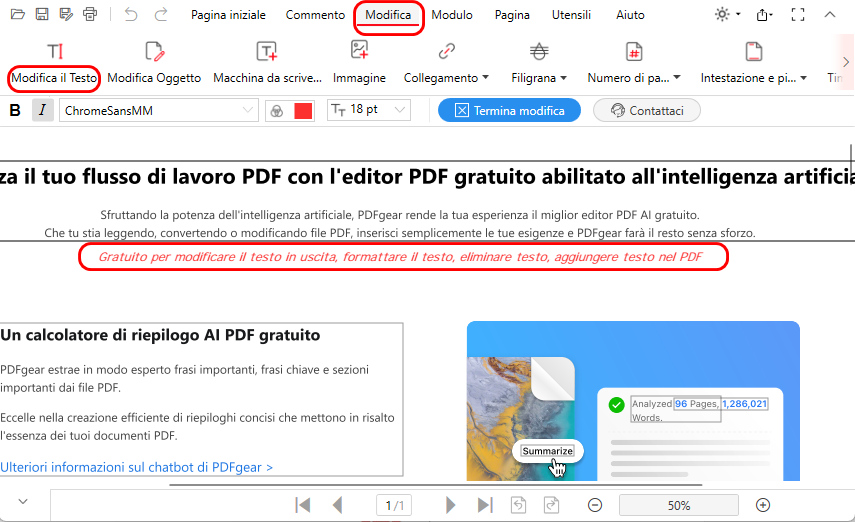Click the paragraph starting Sfruttando la potenza

(400, 224)
